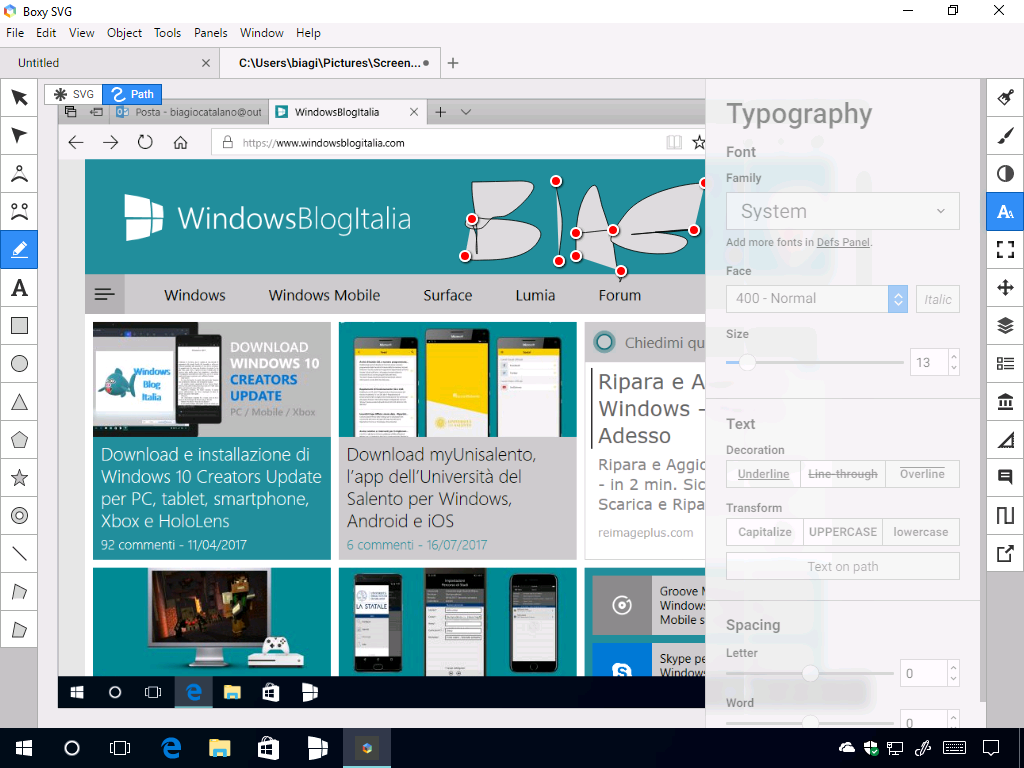
Task: Select the SVG breadcrumb element
Action: (74, 94)
